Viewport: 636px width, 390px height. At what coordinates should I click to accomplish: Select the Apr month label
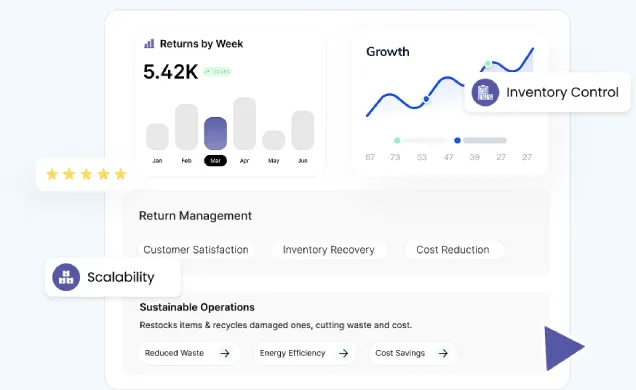click(245, 161)
